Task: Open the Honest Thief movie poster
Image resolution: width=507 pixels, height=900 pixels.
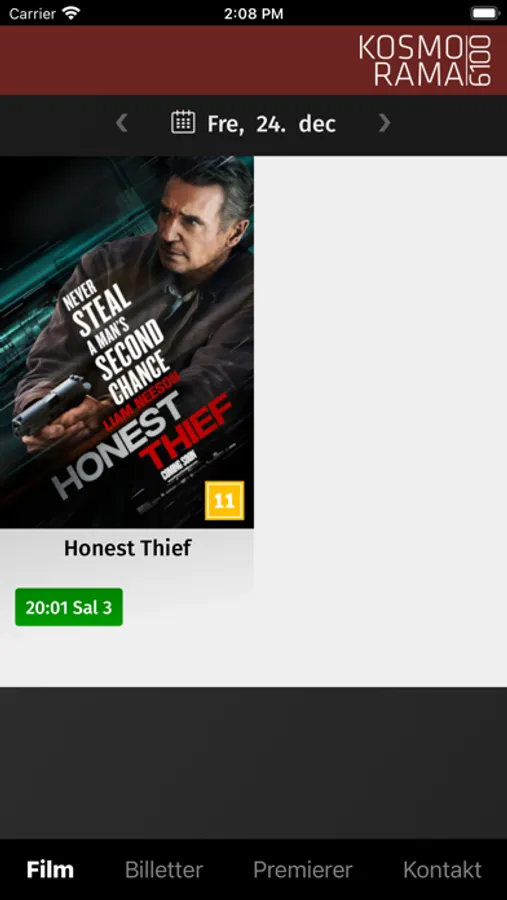Action: pos(127,342)
